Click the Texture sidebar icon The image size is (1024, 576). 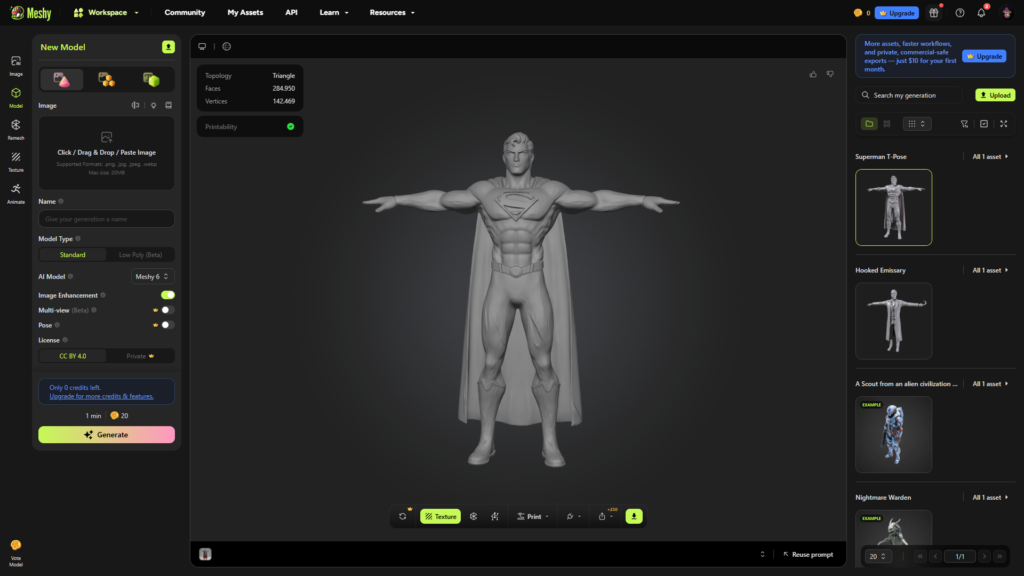[x=16, y=160]
